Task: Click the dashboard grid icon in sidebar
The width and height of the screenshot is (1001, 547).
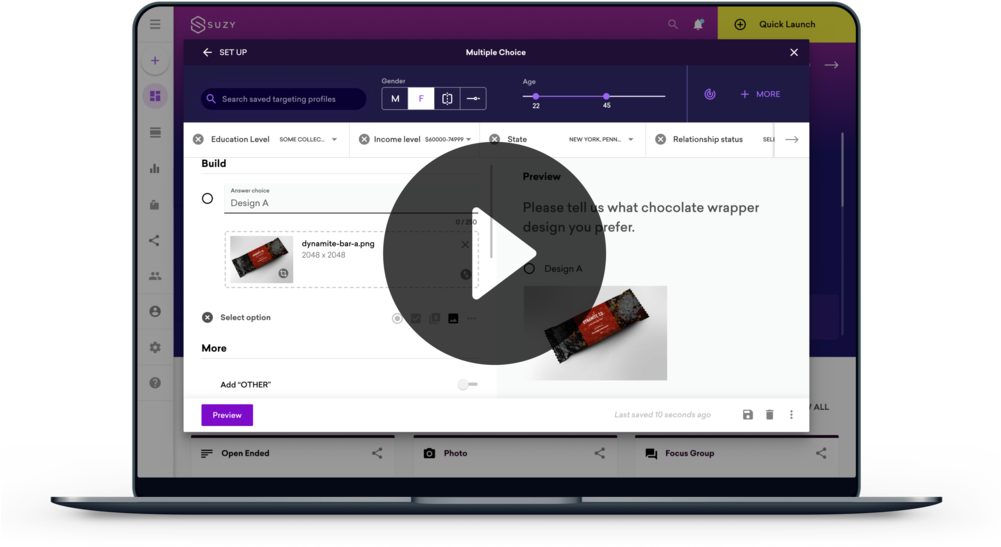Action: click(155, 97)
